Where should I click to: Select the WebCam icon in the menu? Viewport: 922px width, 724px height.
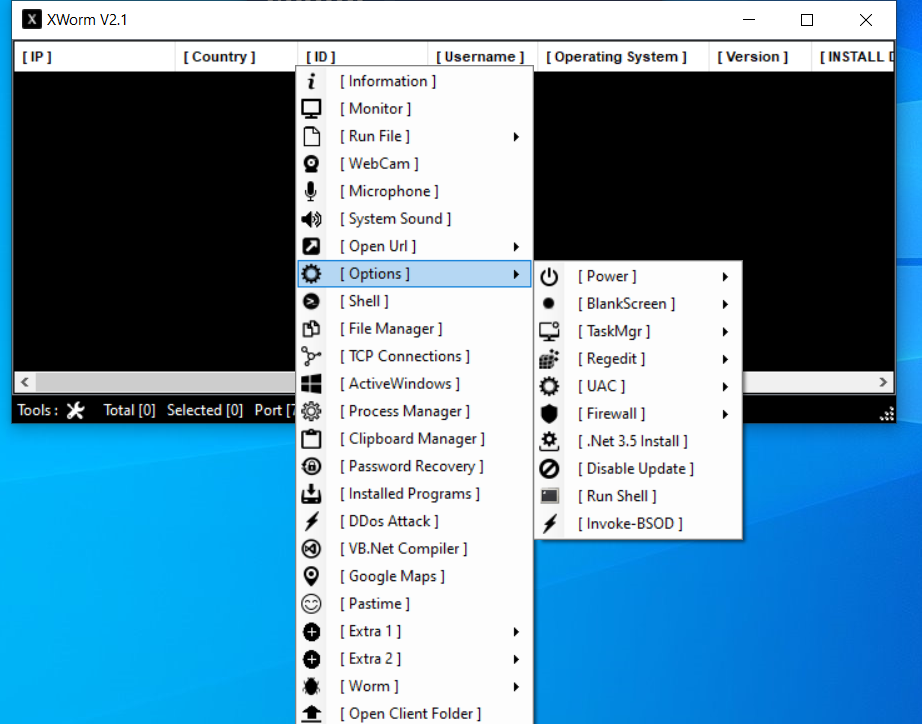(311, 164)
